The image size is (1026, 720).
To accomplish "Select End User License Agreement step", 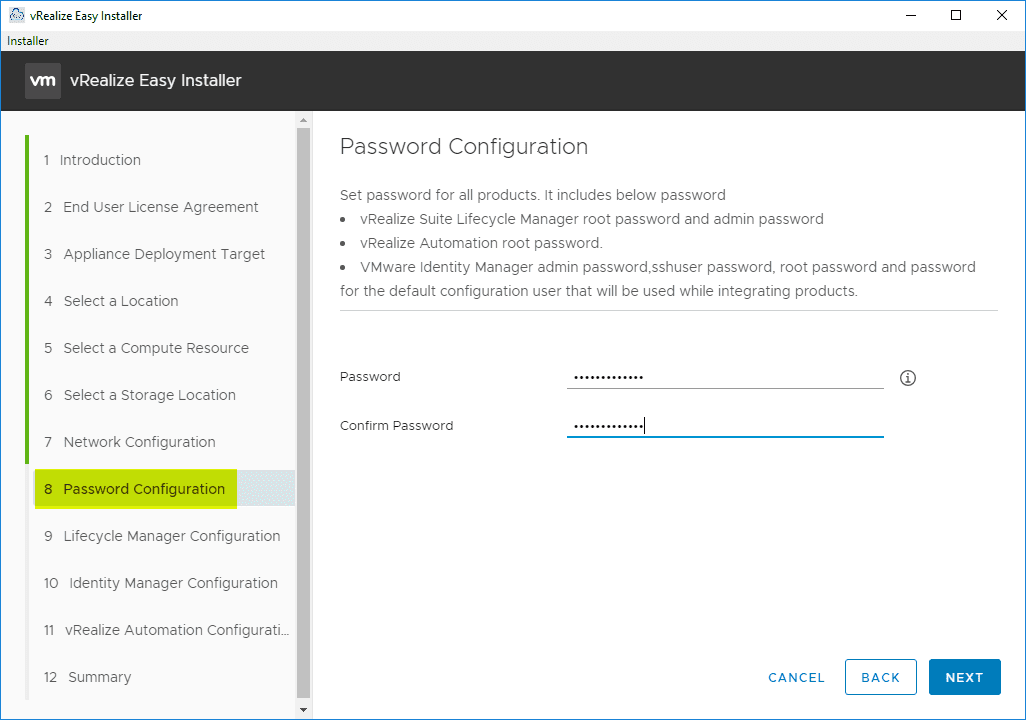I will coord(160,207).
